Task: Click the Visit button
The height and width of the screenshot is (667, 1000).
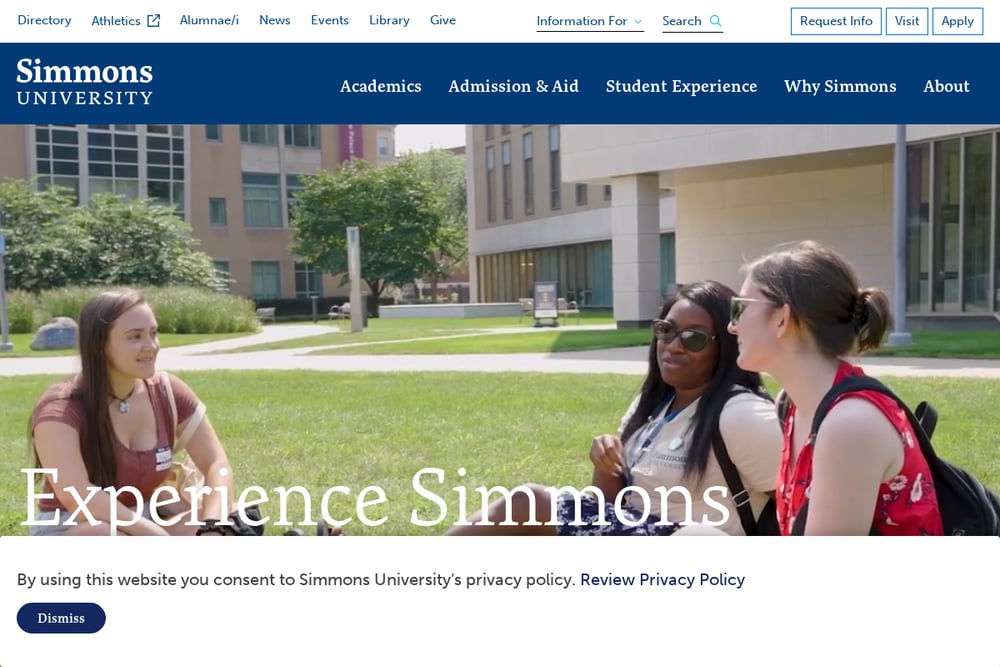Action: (x=907, y=21)
